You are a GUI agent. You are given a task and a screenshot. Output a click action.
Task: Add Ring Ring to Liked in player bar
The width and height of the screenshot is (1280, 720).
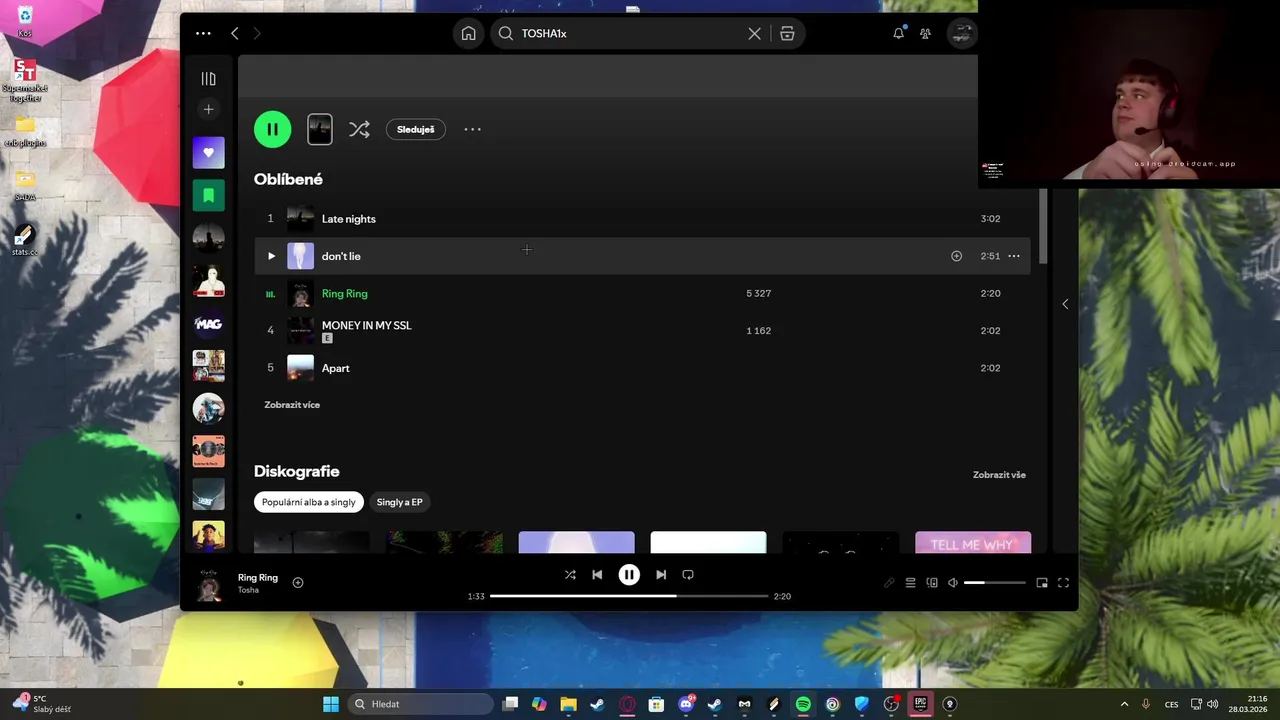click(298, 582)
